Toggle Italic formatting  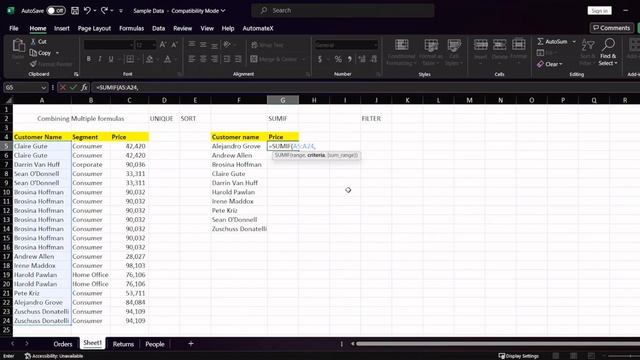pyautogui.click(x=100, y=59)
